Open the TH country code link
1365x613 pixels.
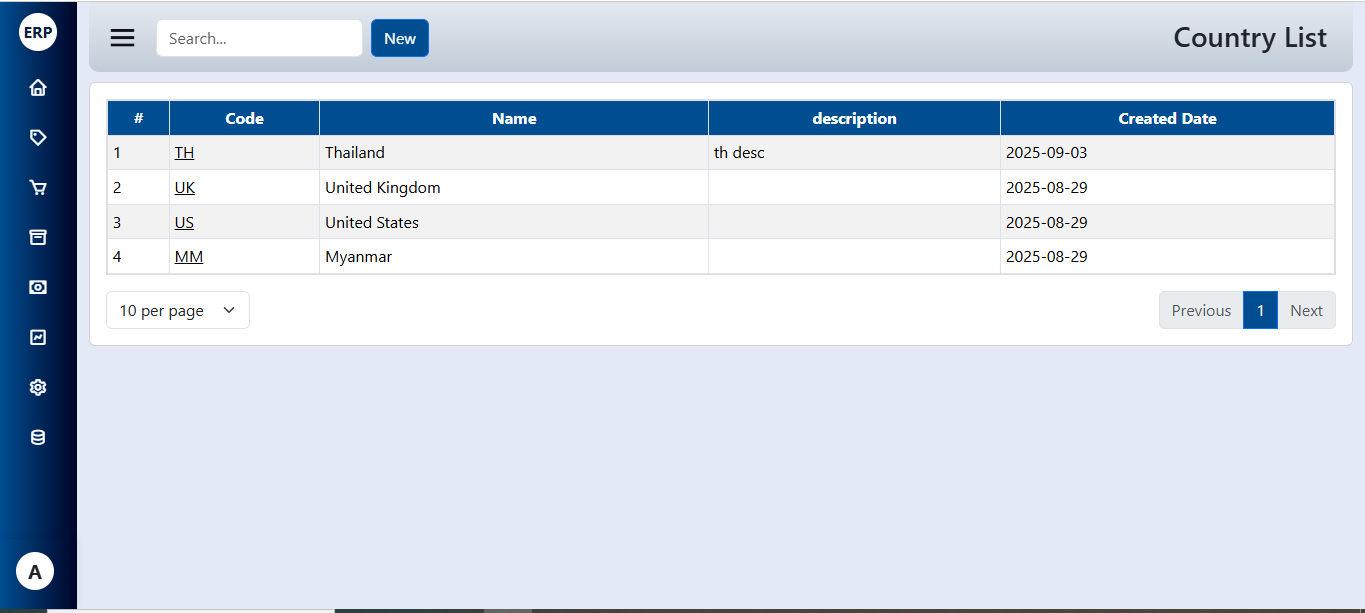point(184,153)
